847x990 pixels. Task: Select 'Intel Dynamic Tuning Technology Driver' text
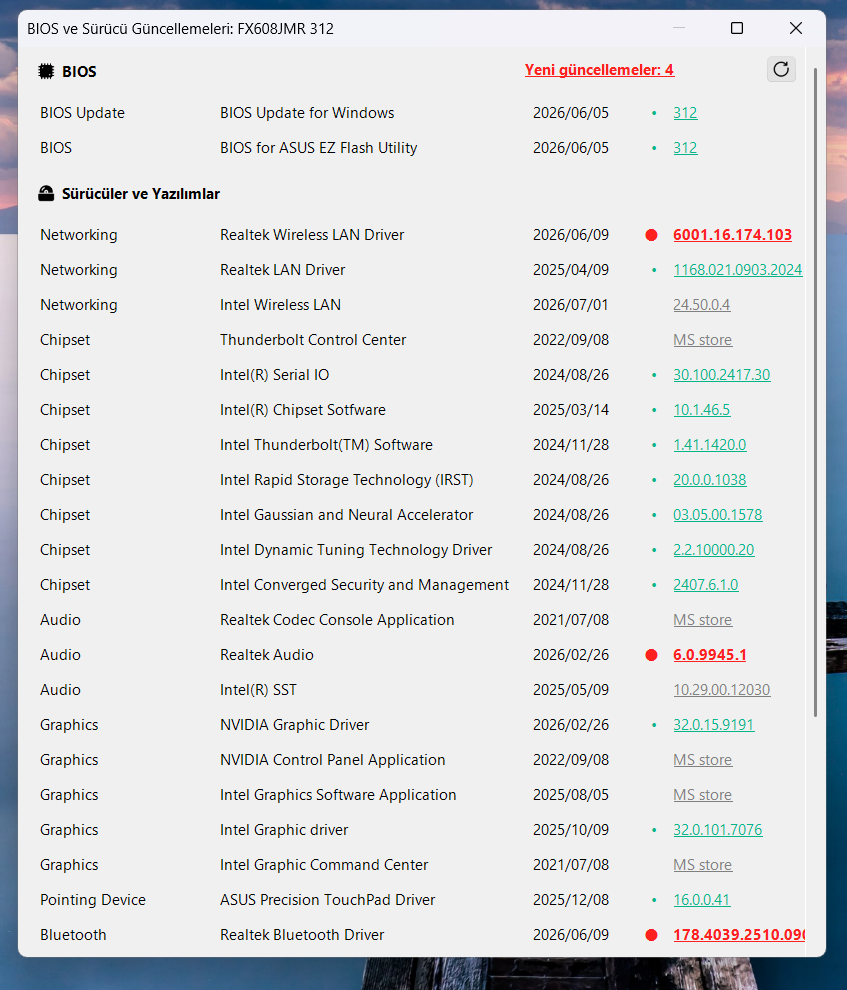355,550
